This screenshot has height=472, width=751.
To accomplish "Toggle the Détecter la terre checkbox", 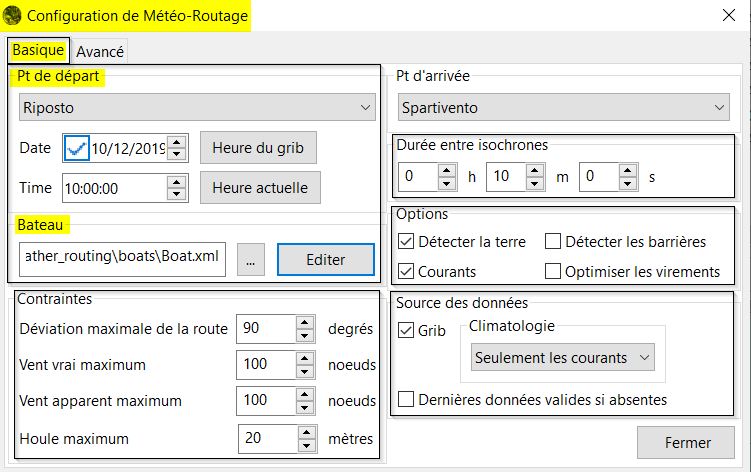I will 406,242.
